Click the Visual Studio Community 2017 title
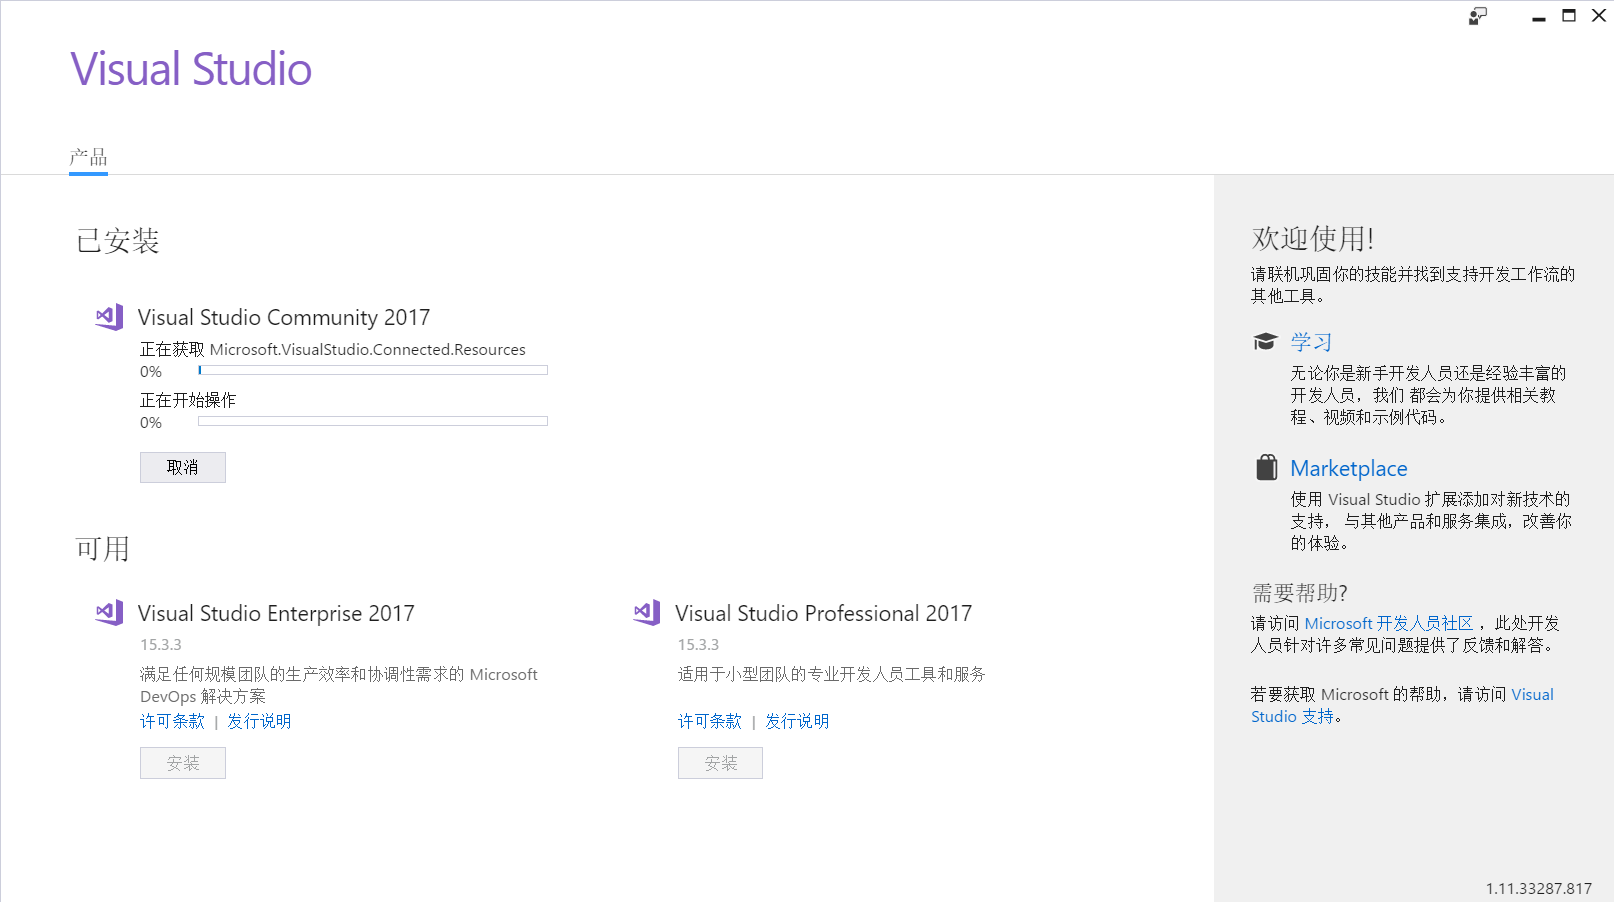 tap(284, 317)
